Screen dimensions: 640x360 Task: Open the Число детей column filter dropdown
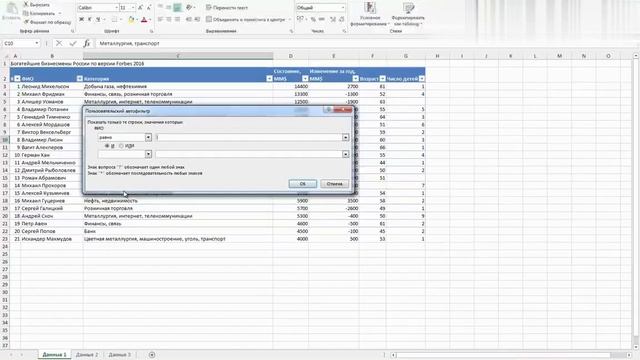(x=422, y=78)
